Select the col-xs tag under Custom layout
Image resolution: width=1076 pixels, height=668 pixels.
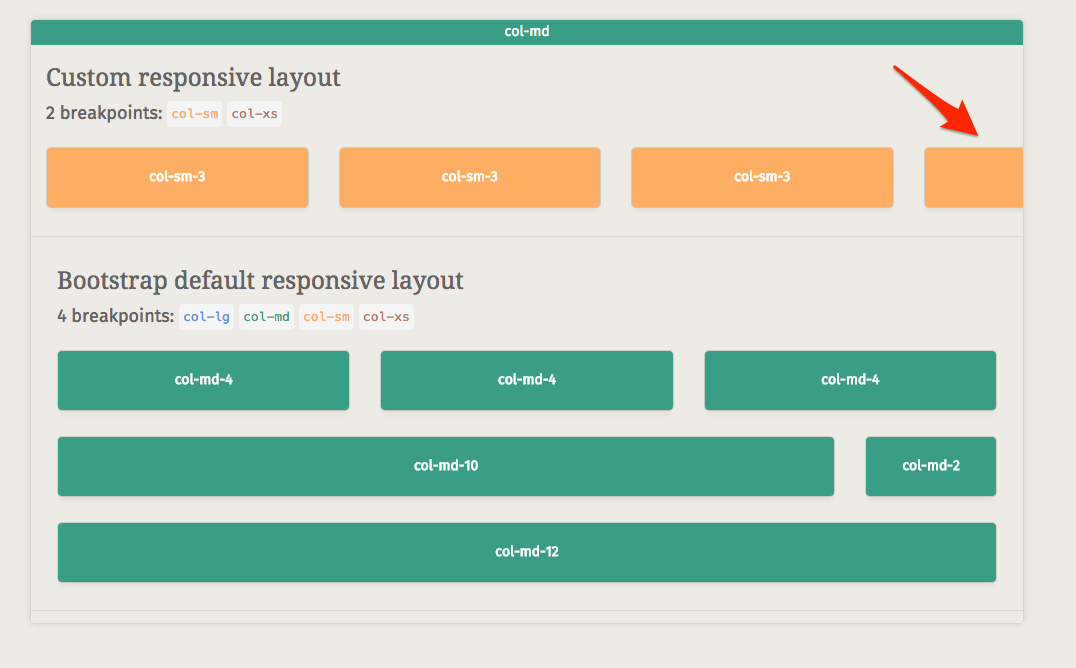pos(255,114)
